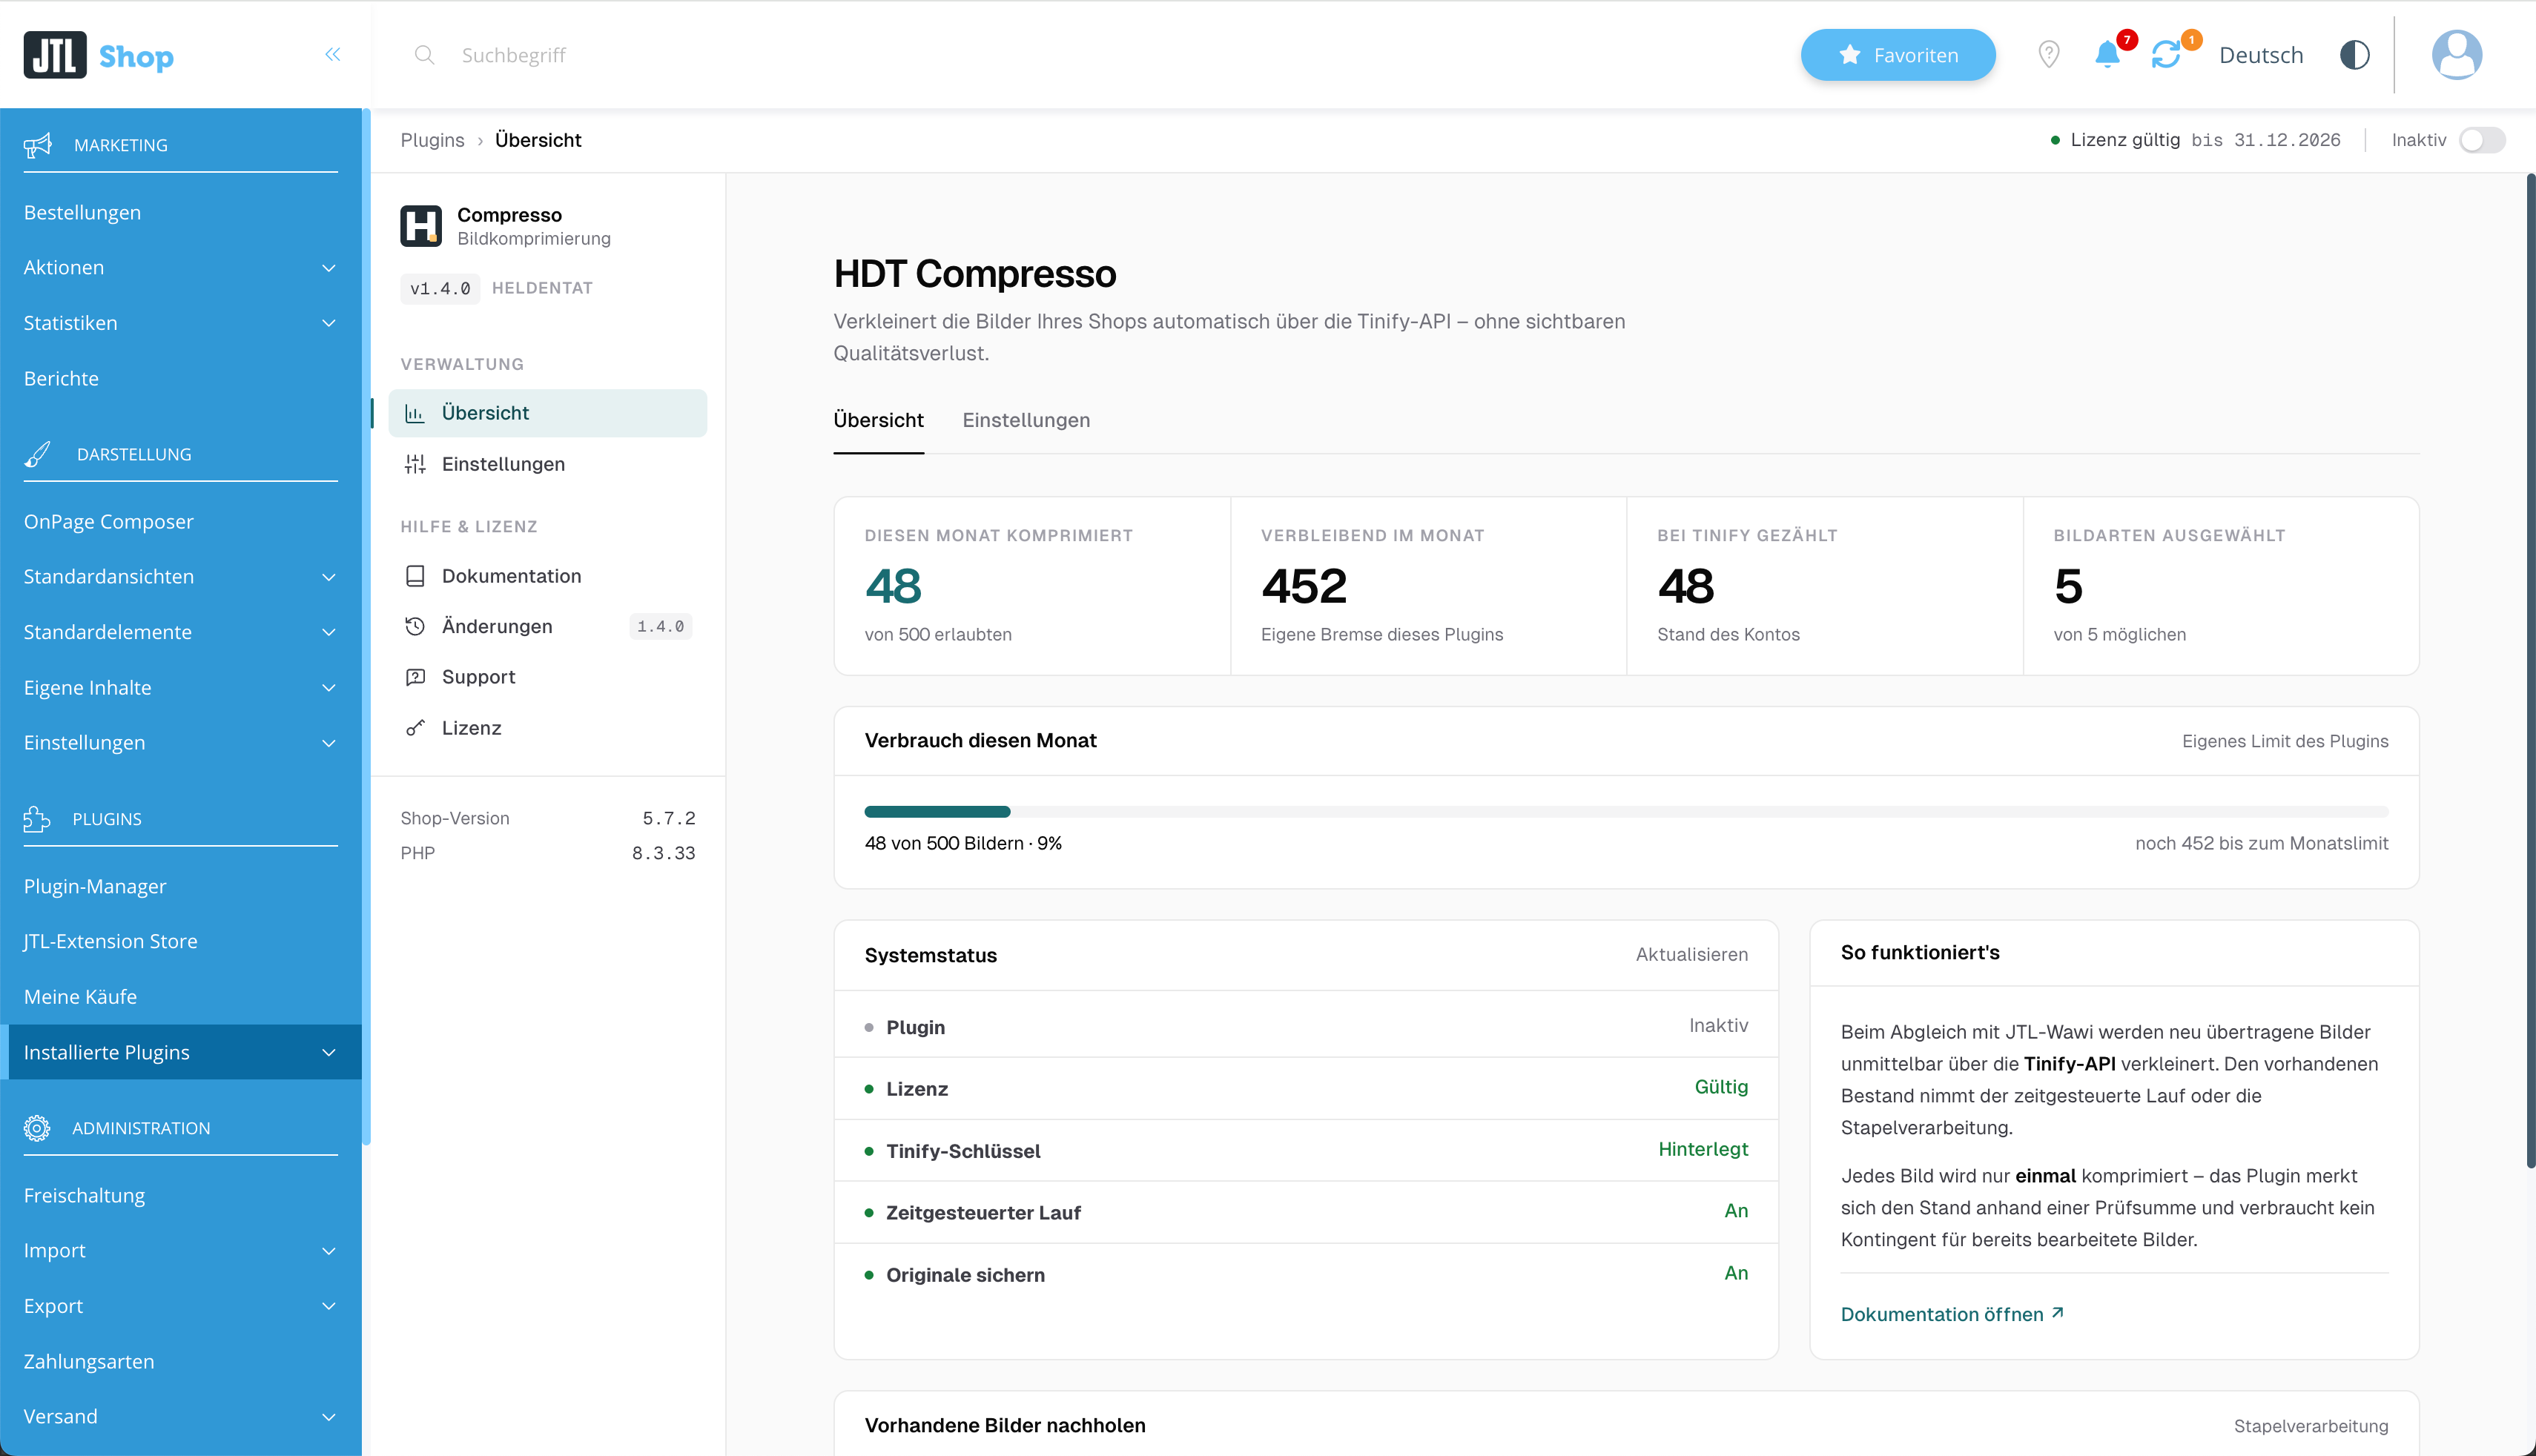Click the "452" remaining count
This screenshot has width=2536, height=1456.
(1304, 586)
